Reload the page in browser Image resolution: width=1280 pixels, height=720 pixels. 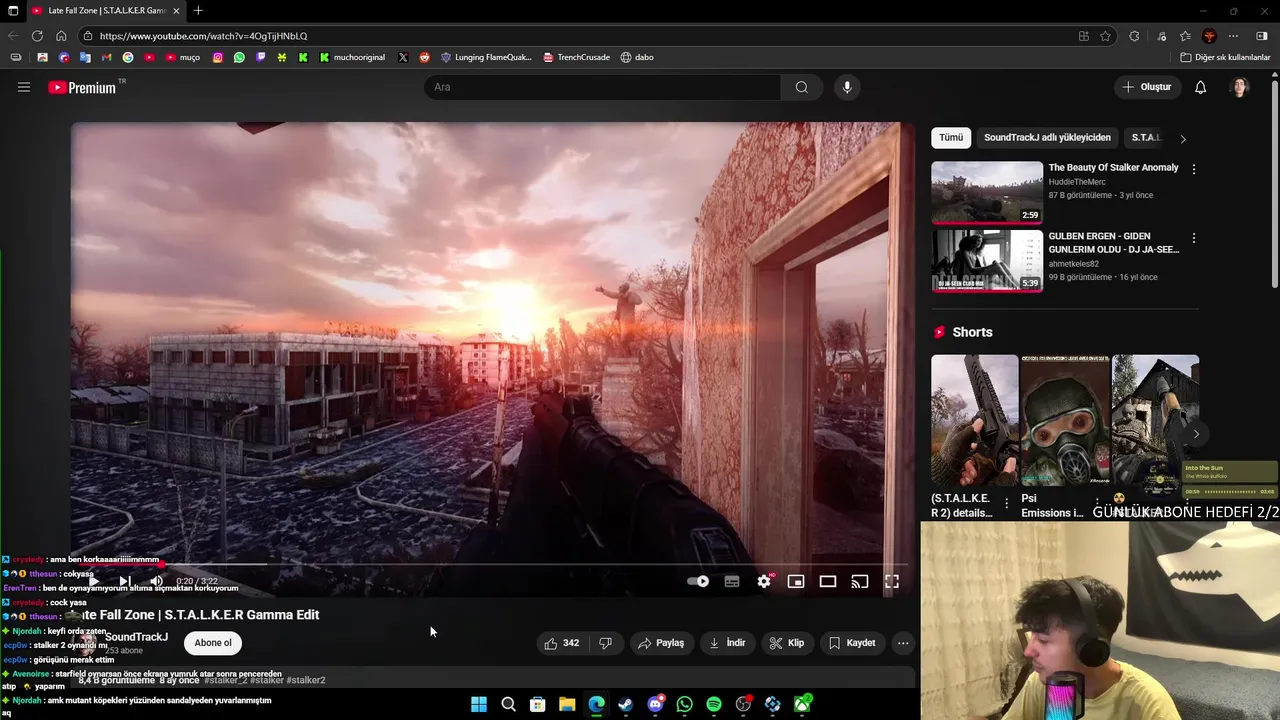37,36
